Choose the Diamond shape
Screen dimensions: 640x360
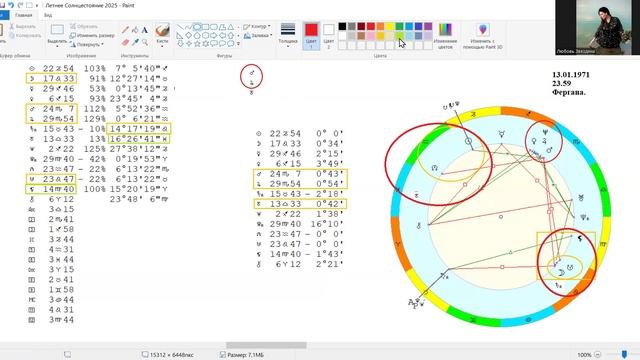click(x=189, y=36)
